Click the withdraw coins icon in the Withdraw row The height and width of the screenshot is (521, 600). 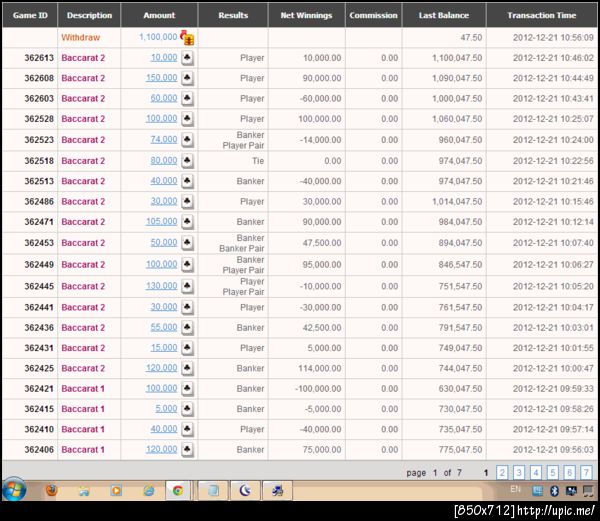point(187,37)
